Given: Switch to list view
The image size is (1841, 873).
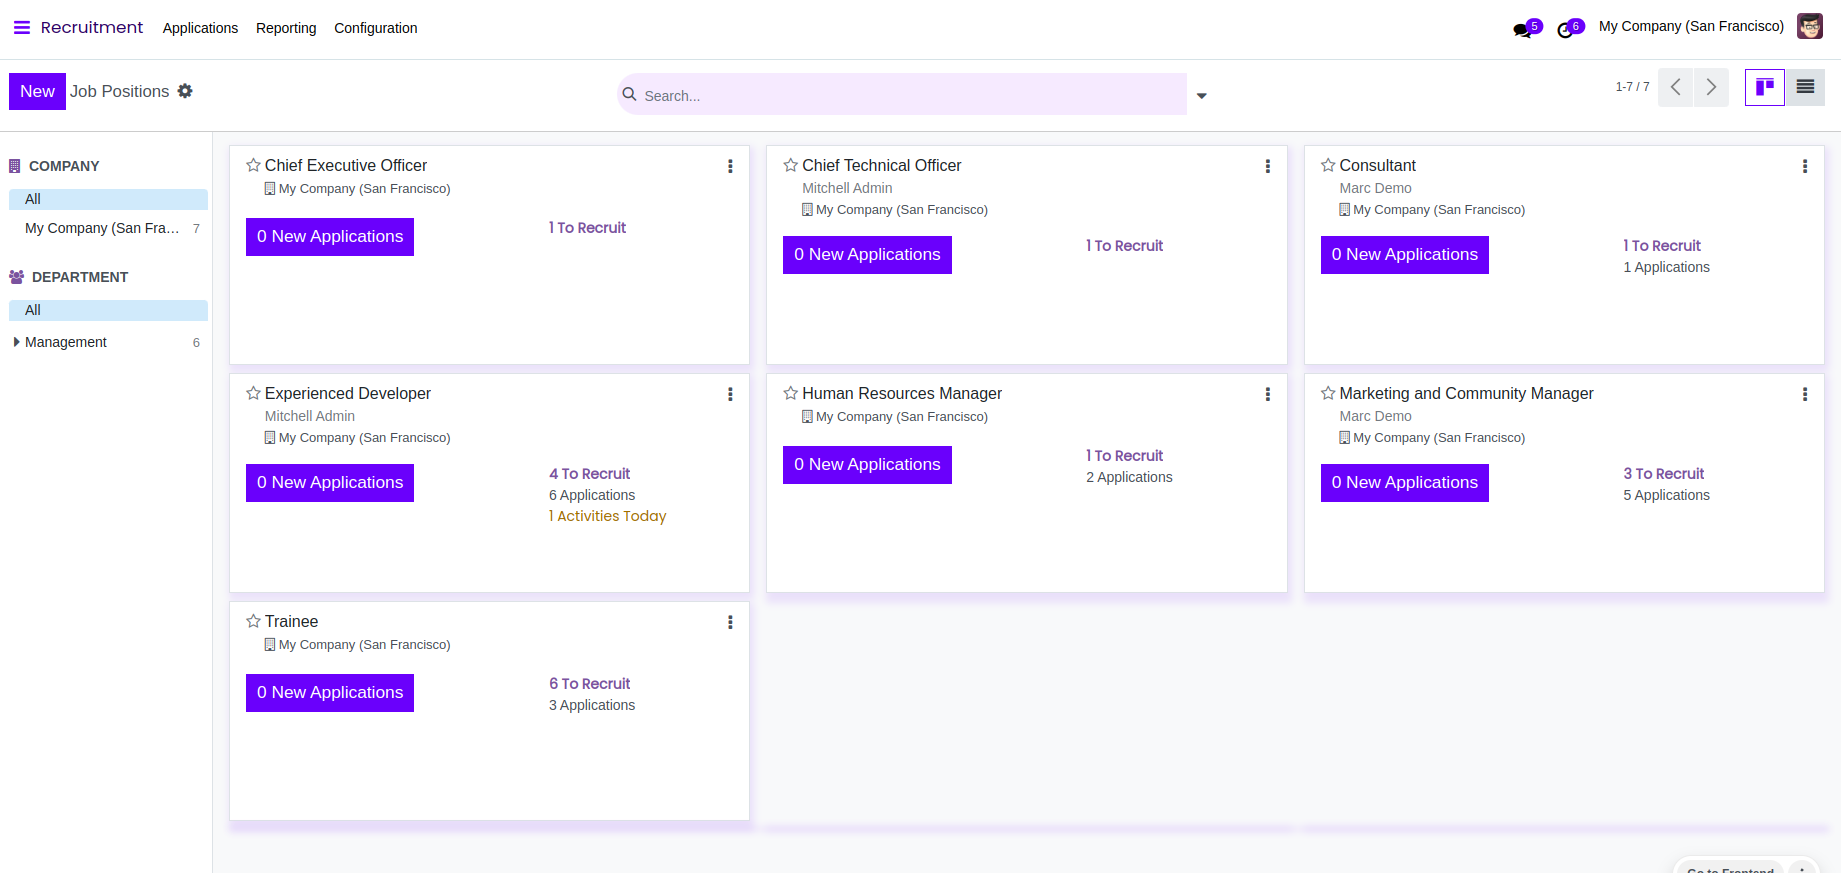Looking at the screenshot, I should tap(1805, 87).
